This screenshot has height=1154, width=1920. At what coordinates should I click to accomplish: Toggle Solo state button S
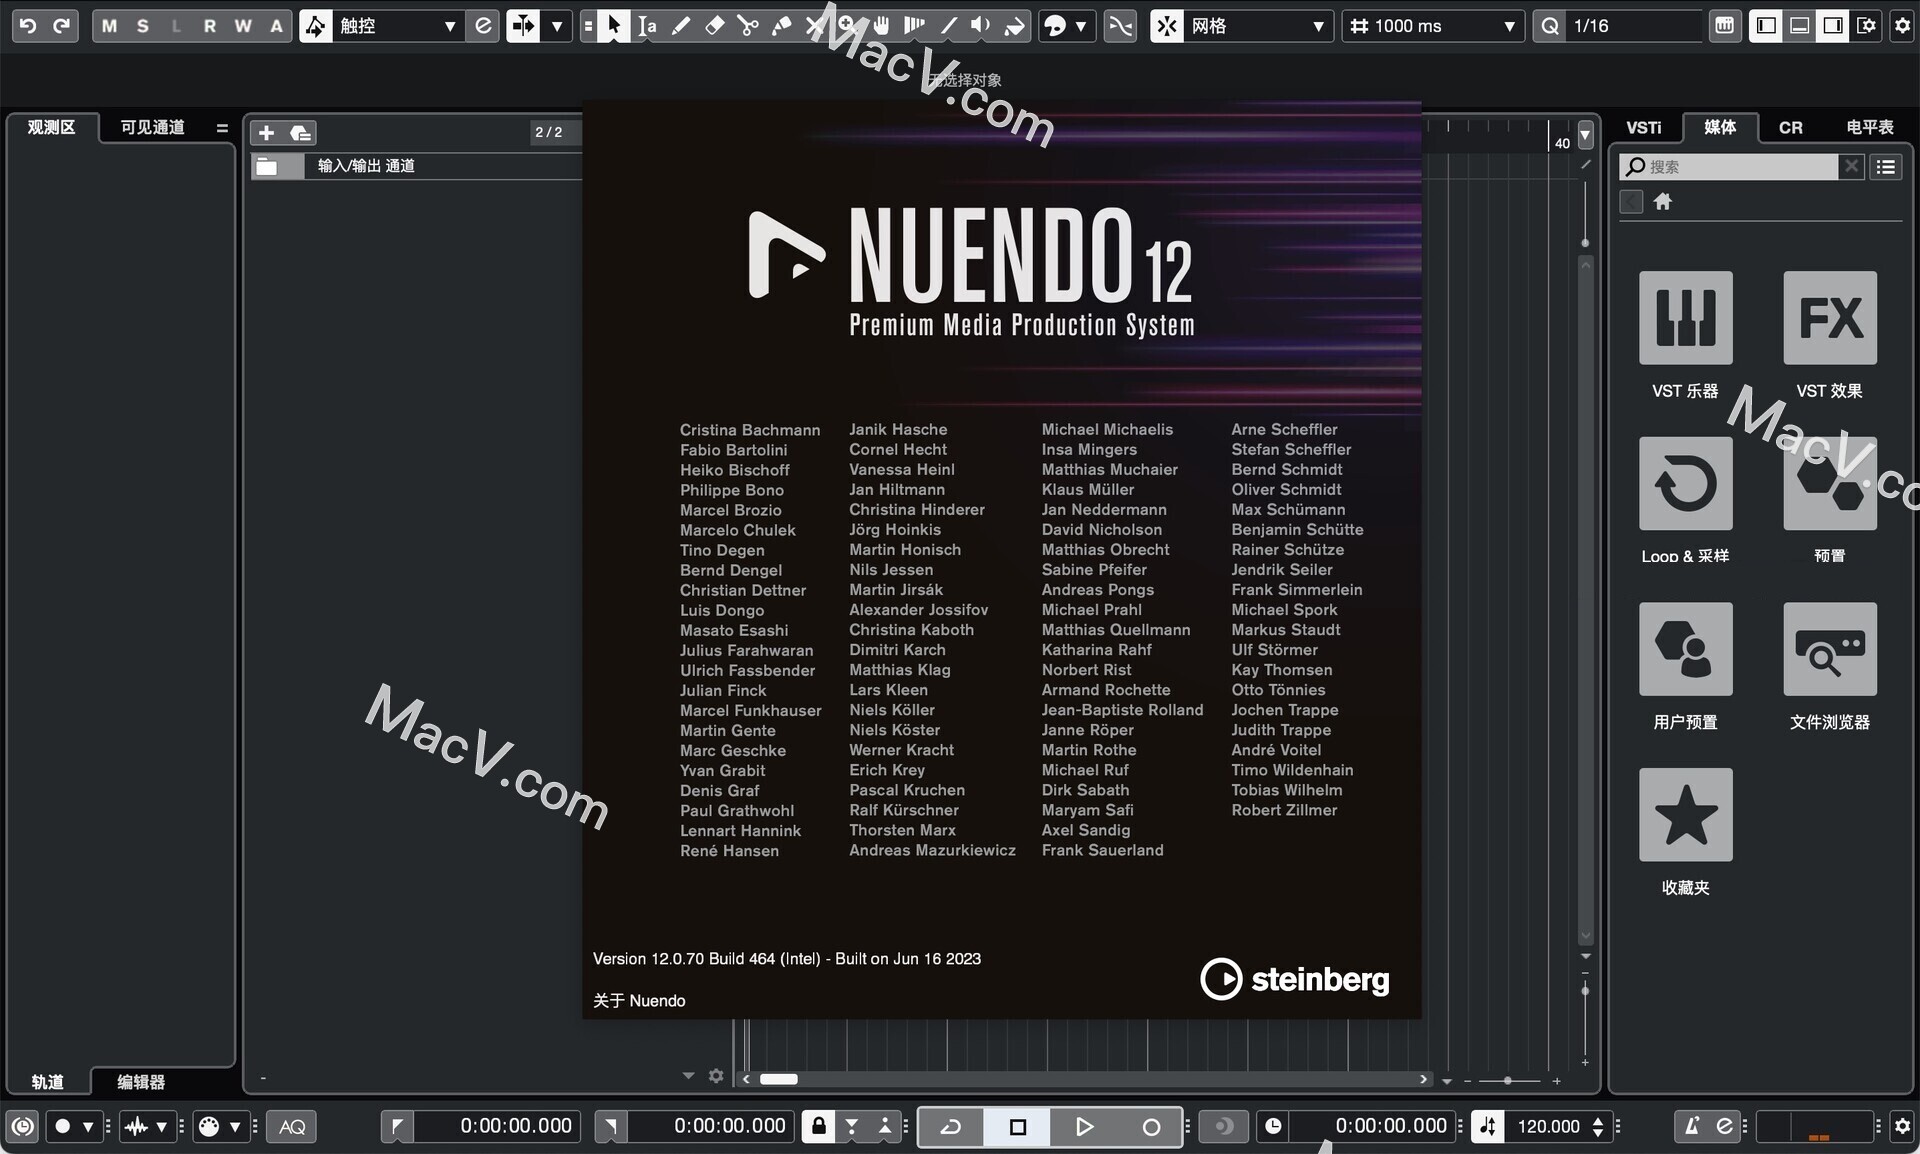pos(143,26)
